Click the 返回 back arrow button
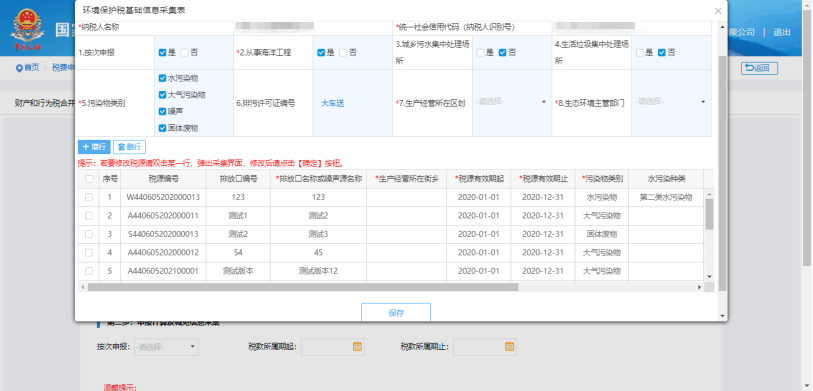This screenshot has height=391, width=813. click(759, 68)
